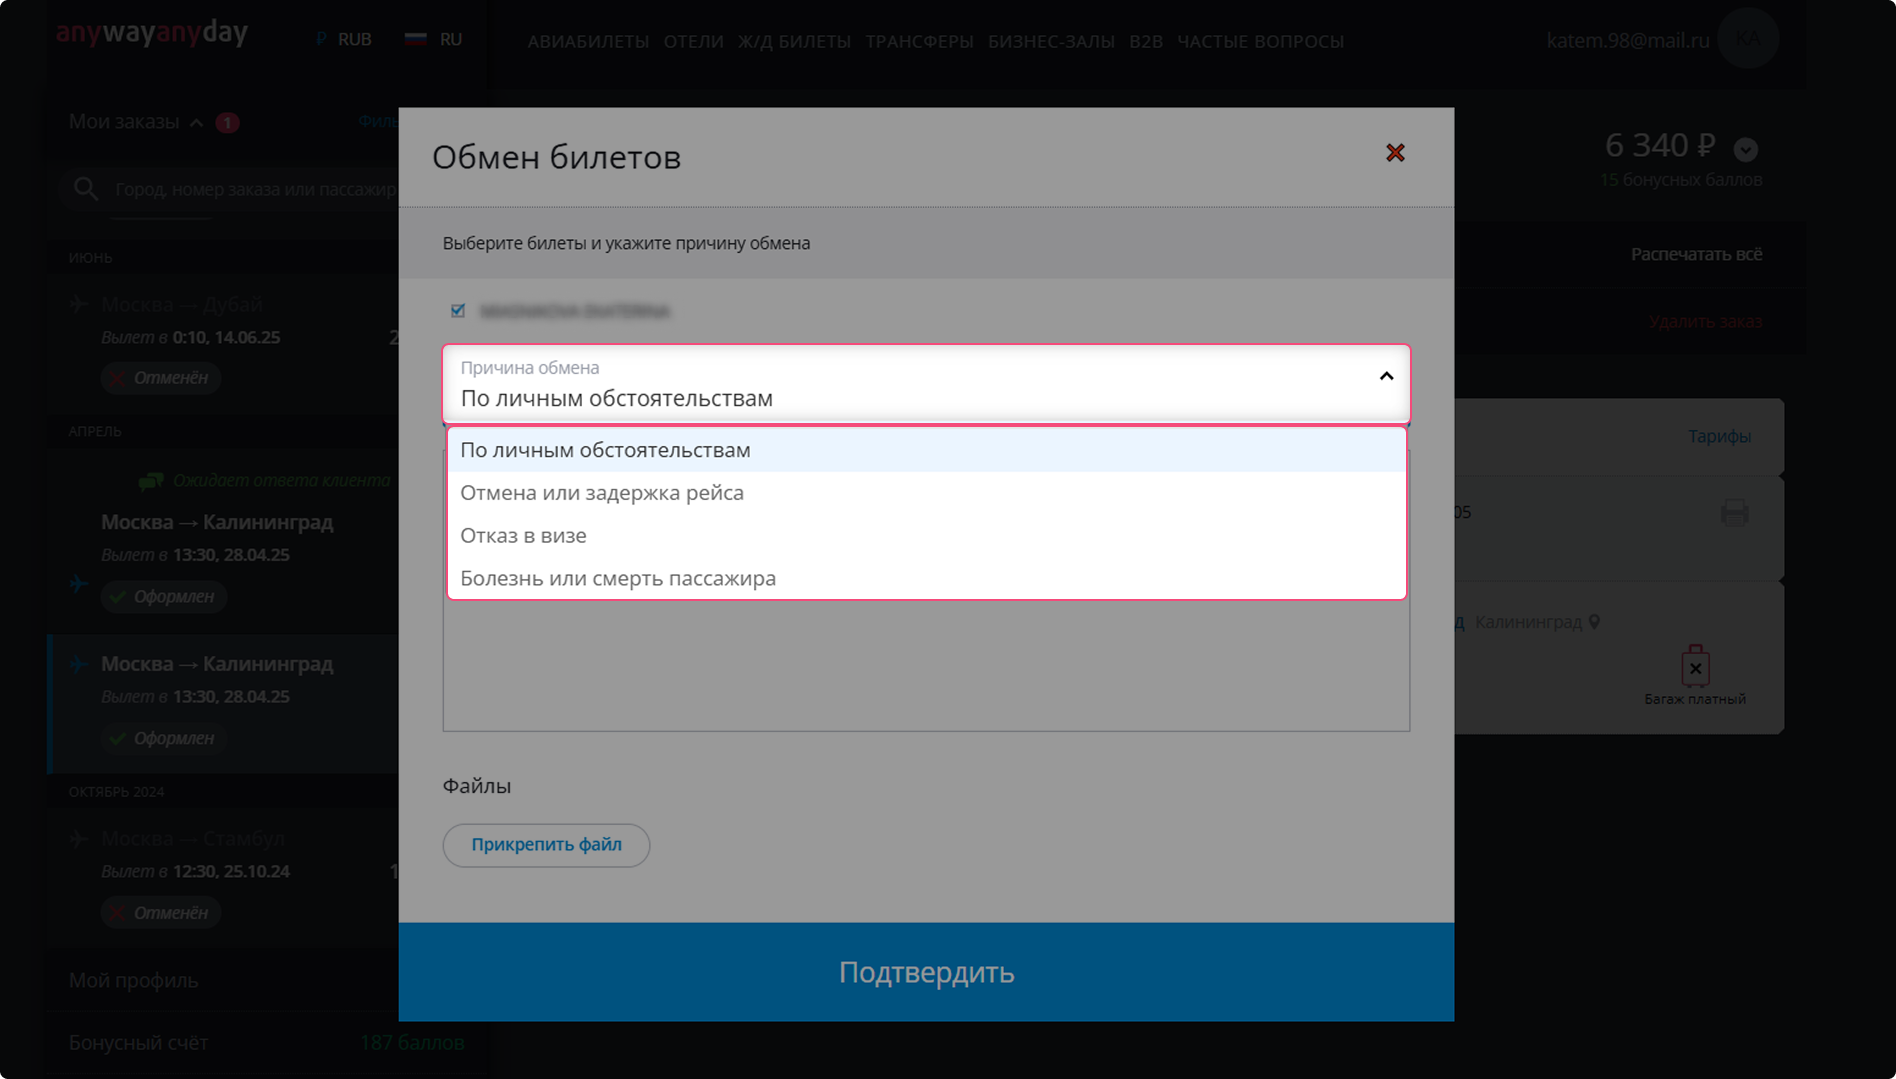1896x1079 pixels.
Task: Expand the order price details chevron
Action: (x=1746, y=150)
